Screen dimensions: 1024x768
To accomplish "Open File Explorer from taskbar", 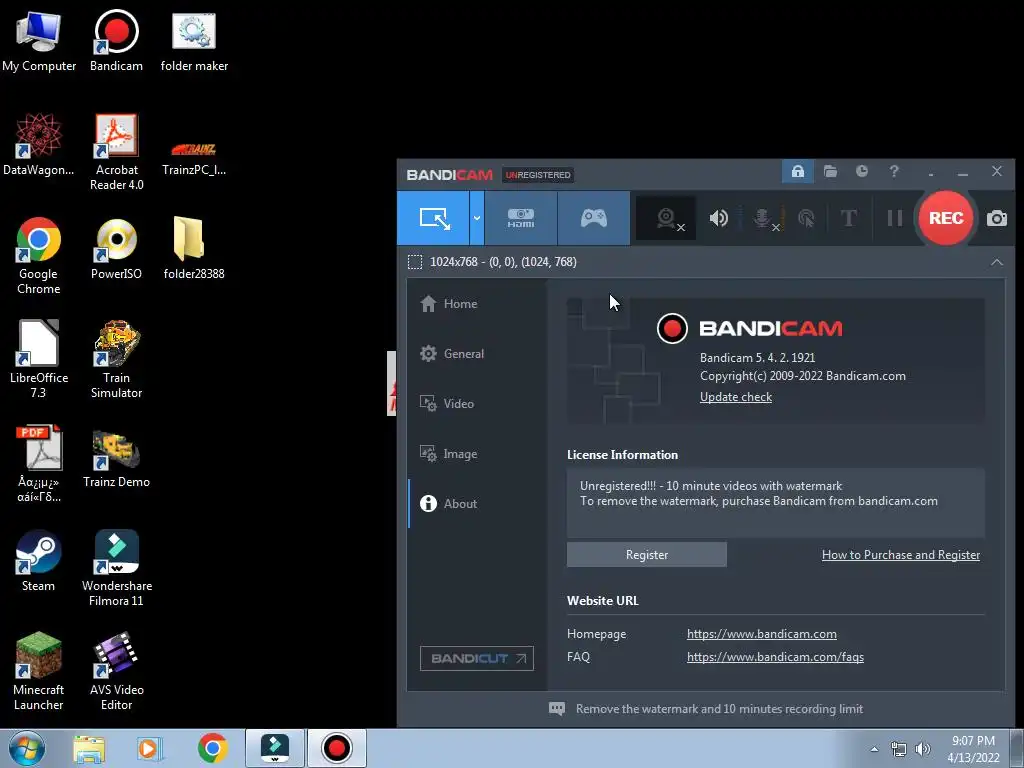I will click(89, 748).
